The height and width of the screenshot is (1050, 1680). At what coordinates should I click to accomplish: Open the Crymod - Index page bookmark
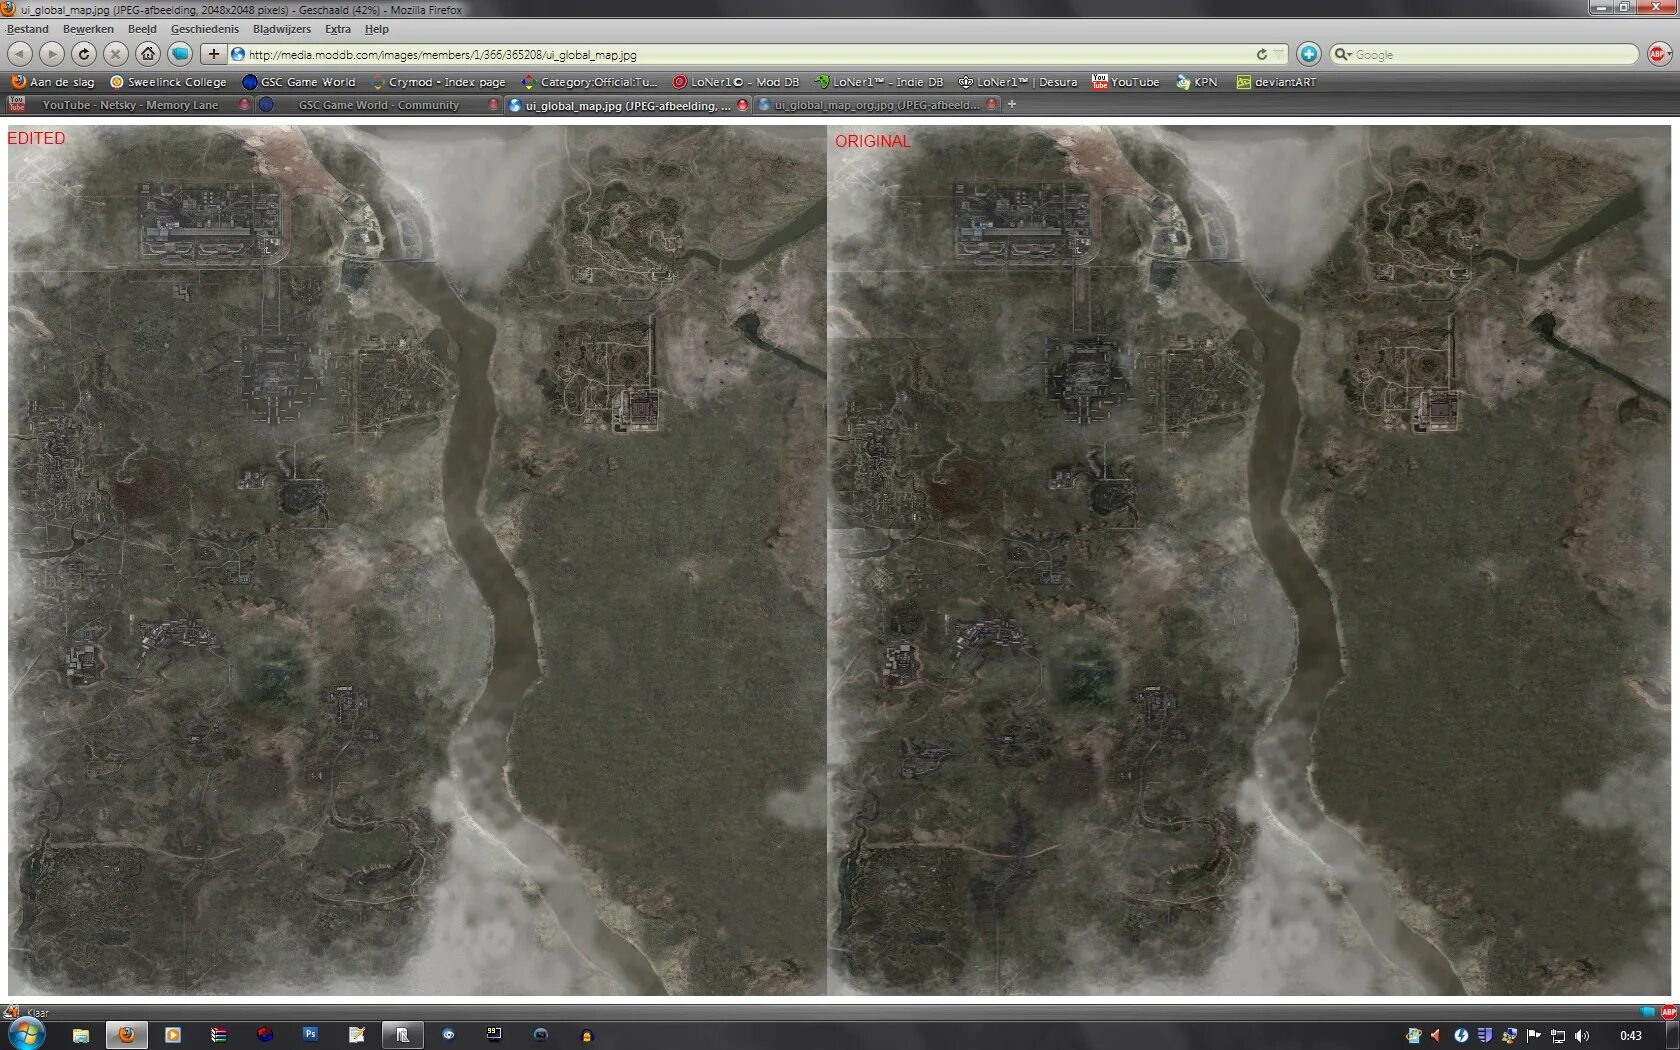coord(438,82)
